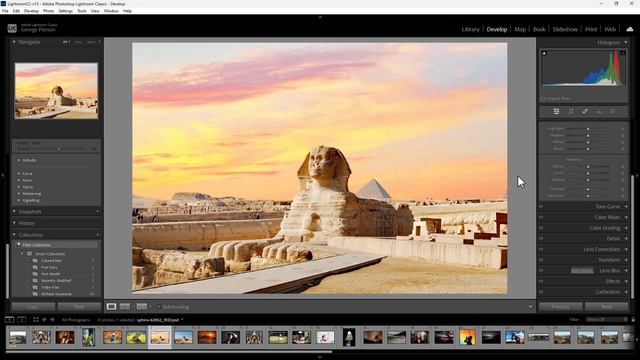640x360 pixels.
Task: Enable the Soft Proofing checkbox
Action: (x=158, y=307)
